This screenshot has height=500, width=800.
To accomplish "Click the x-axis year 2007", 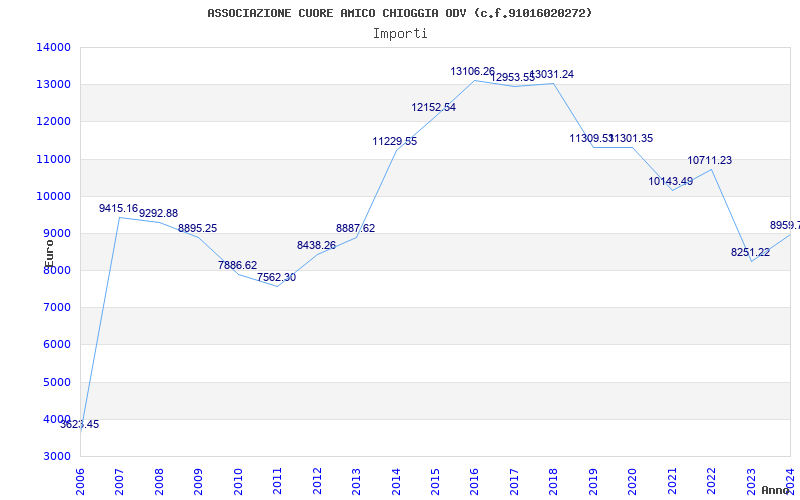I will 120,481.
